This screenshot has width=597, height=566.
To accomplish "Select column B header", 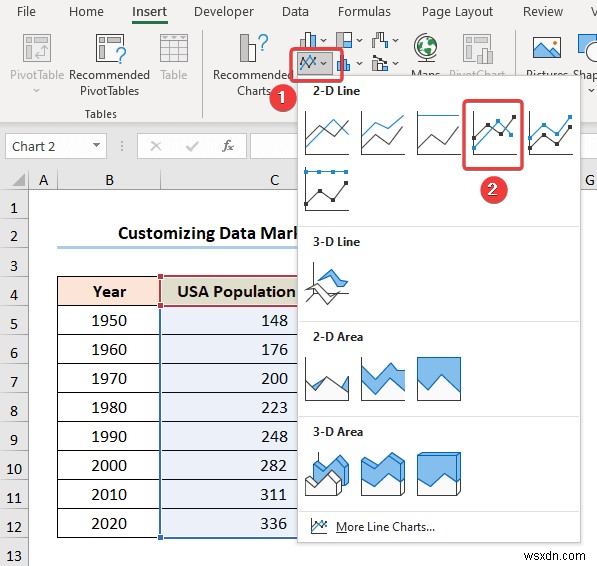I will [109, 180].
